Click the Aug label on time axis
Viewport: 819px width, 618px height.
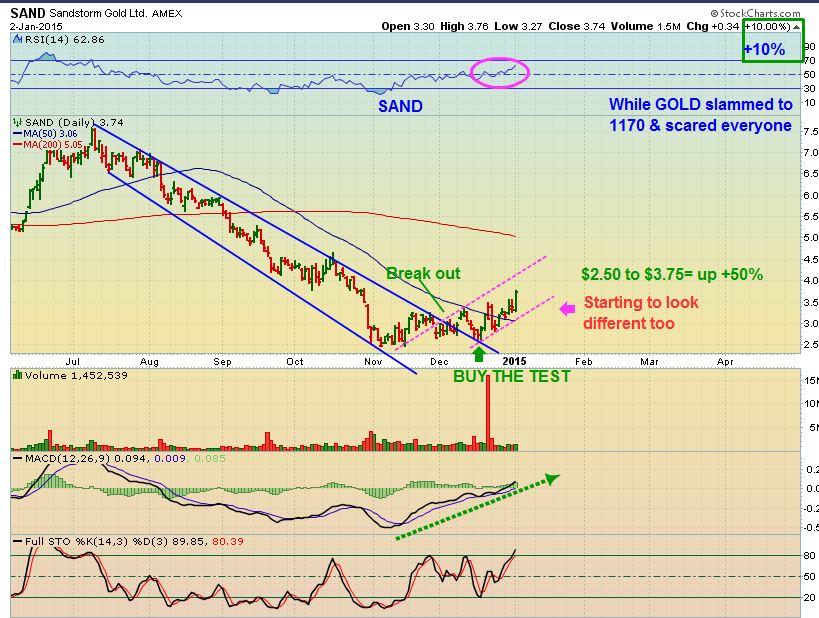pyautogui.click(x=149, y=362)
